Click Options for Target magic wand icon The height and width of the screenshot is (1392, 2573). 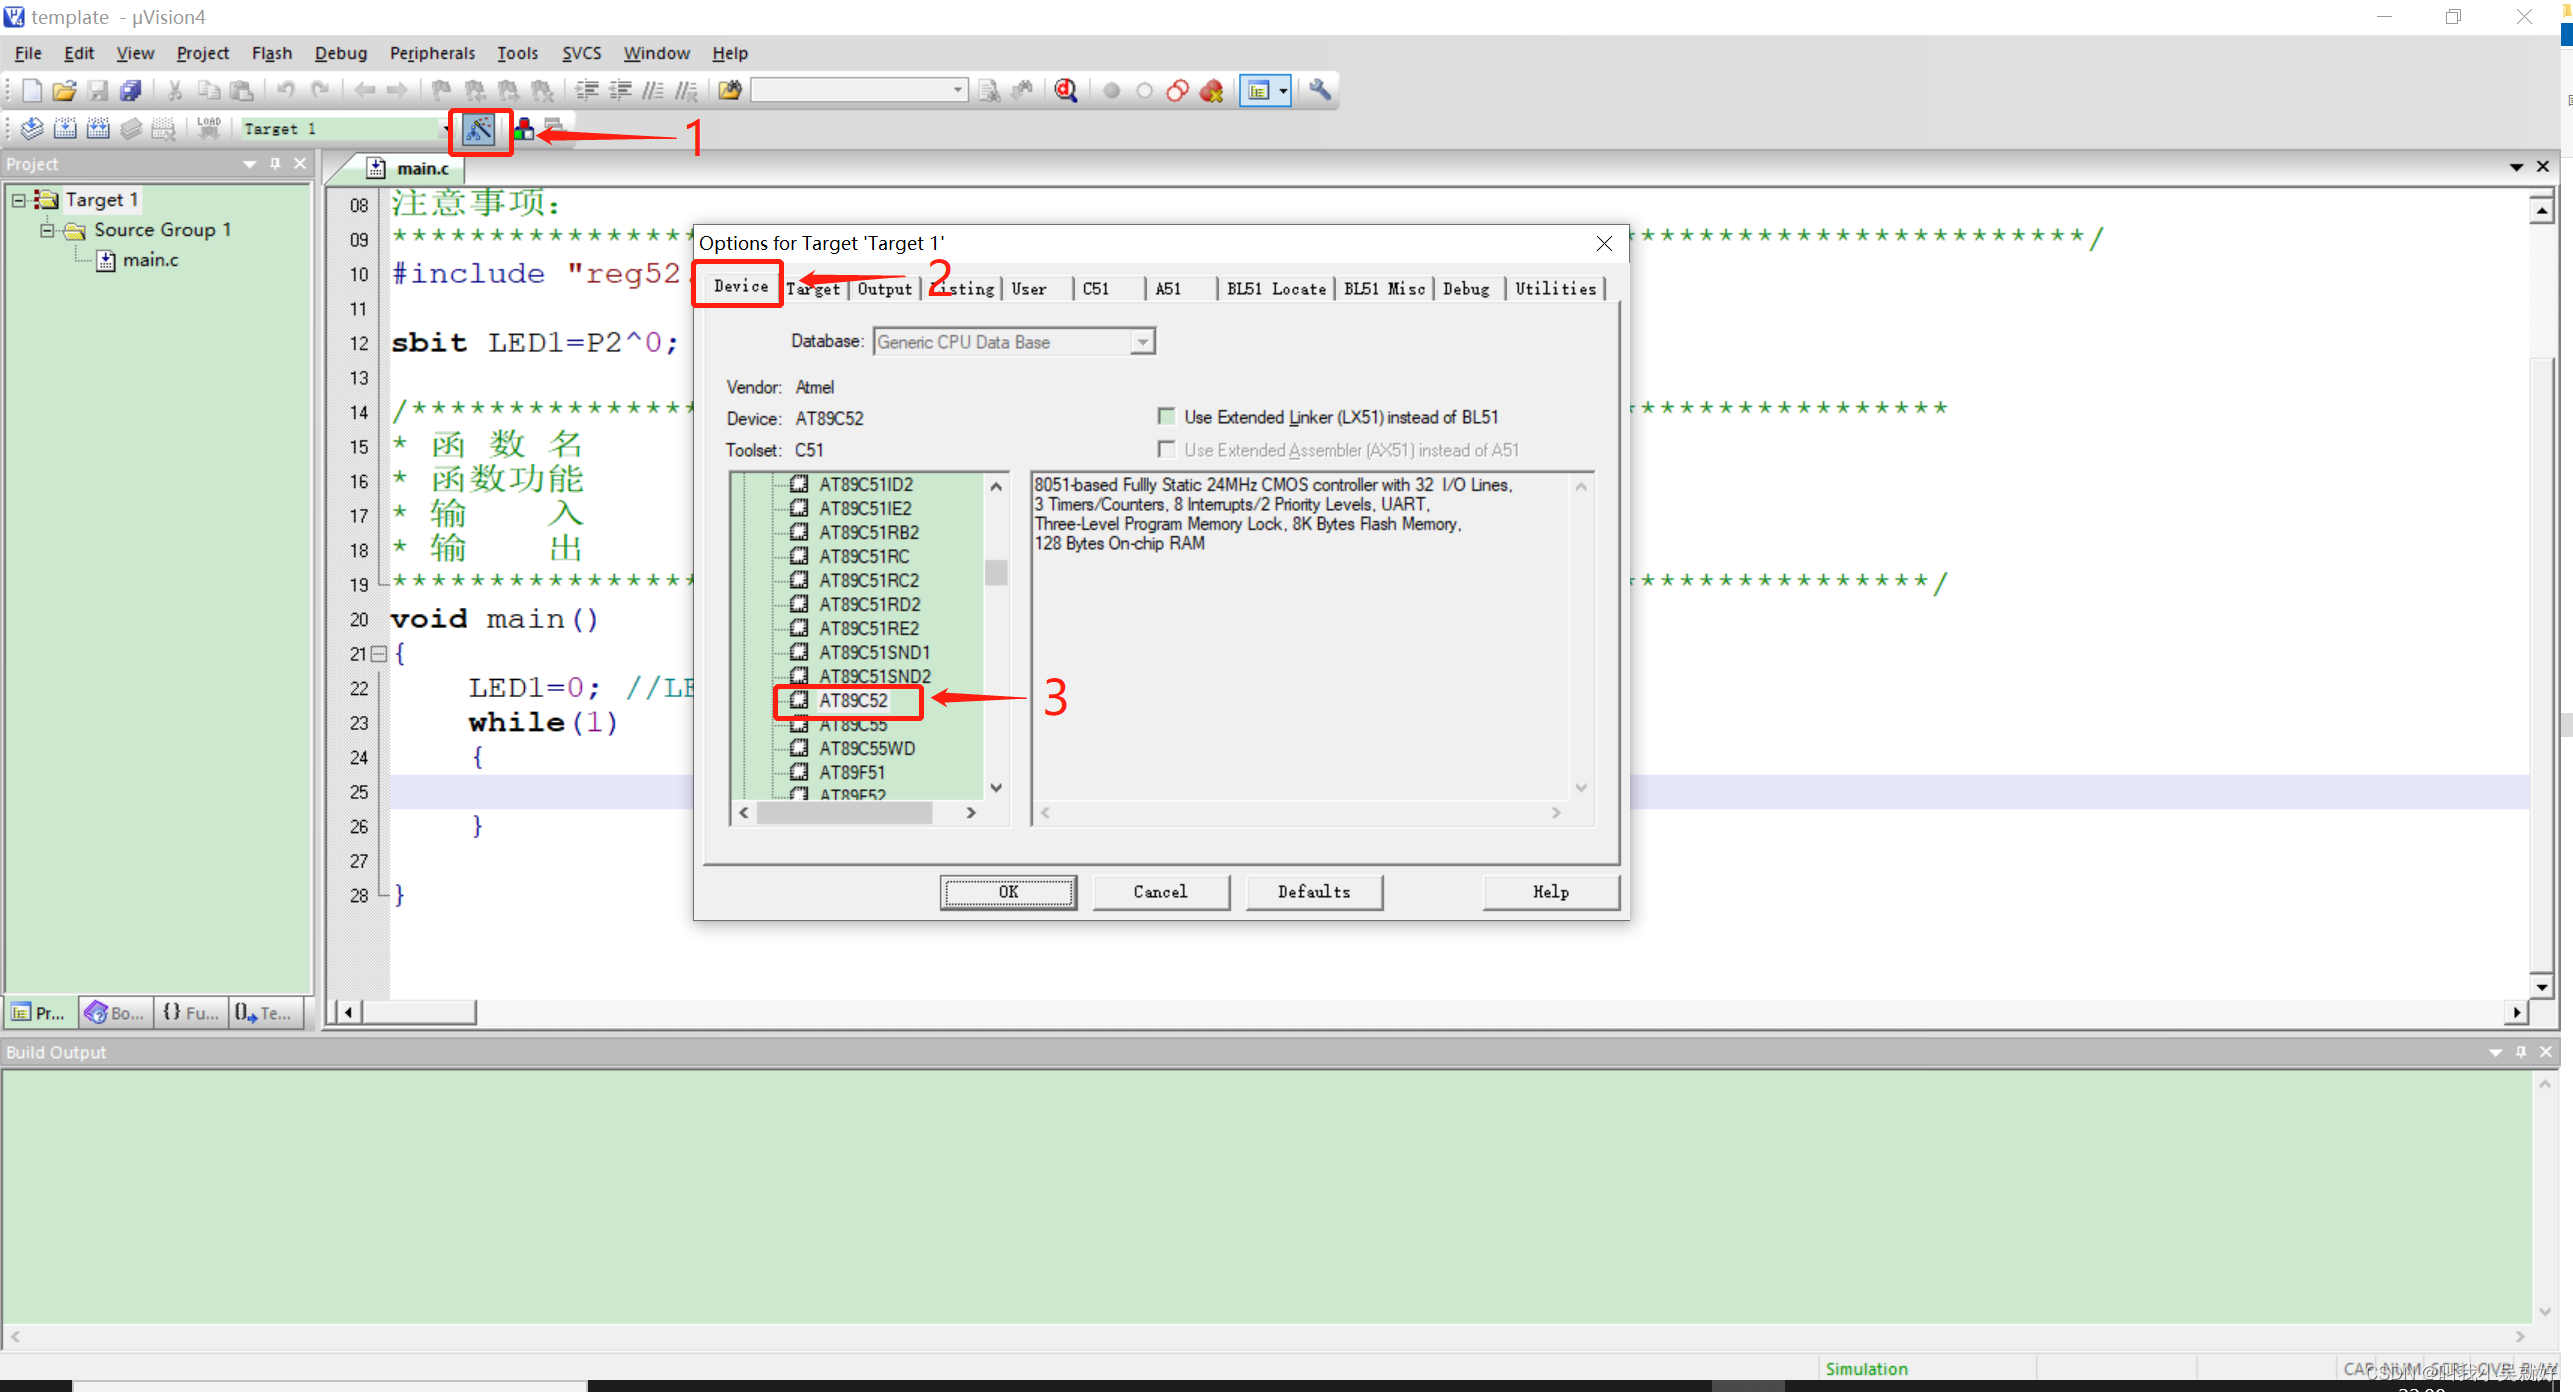(479, 129)
